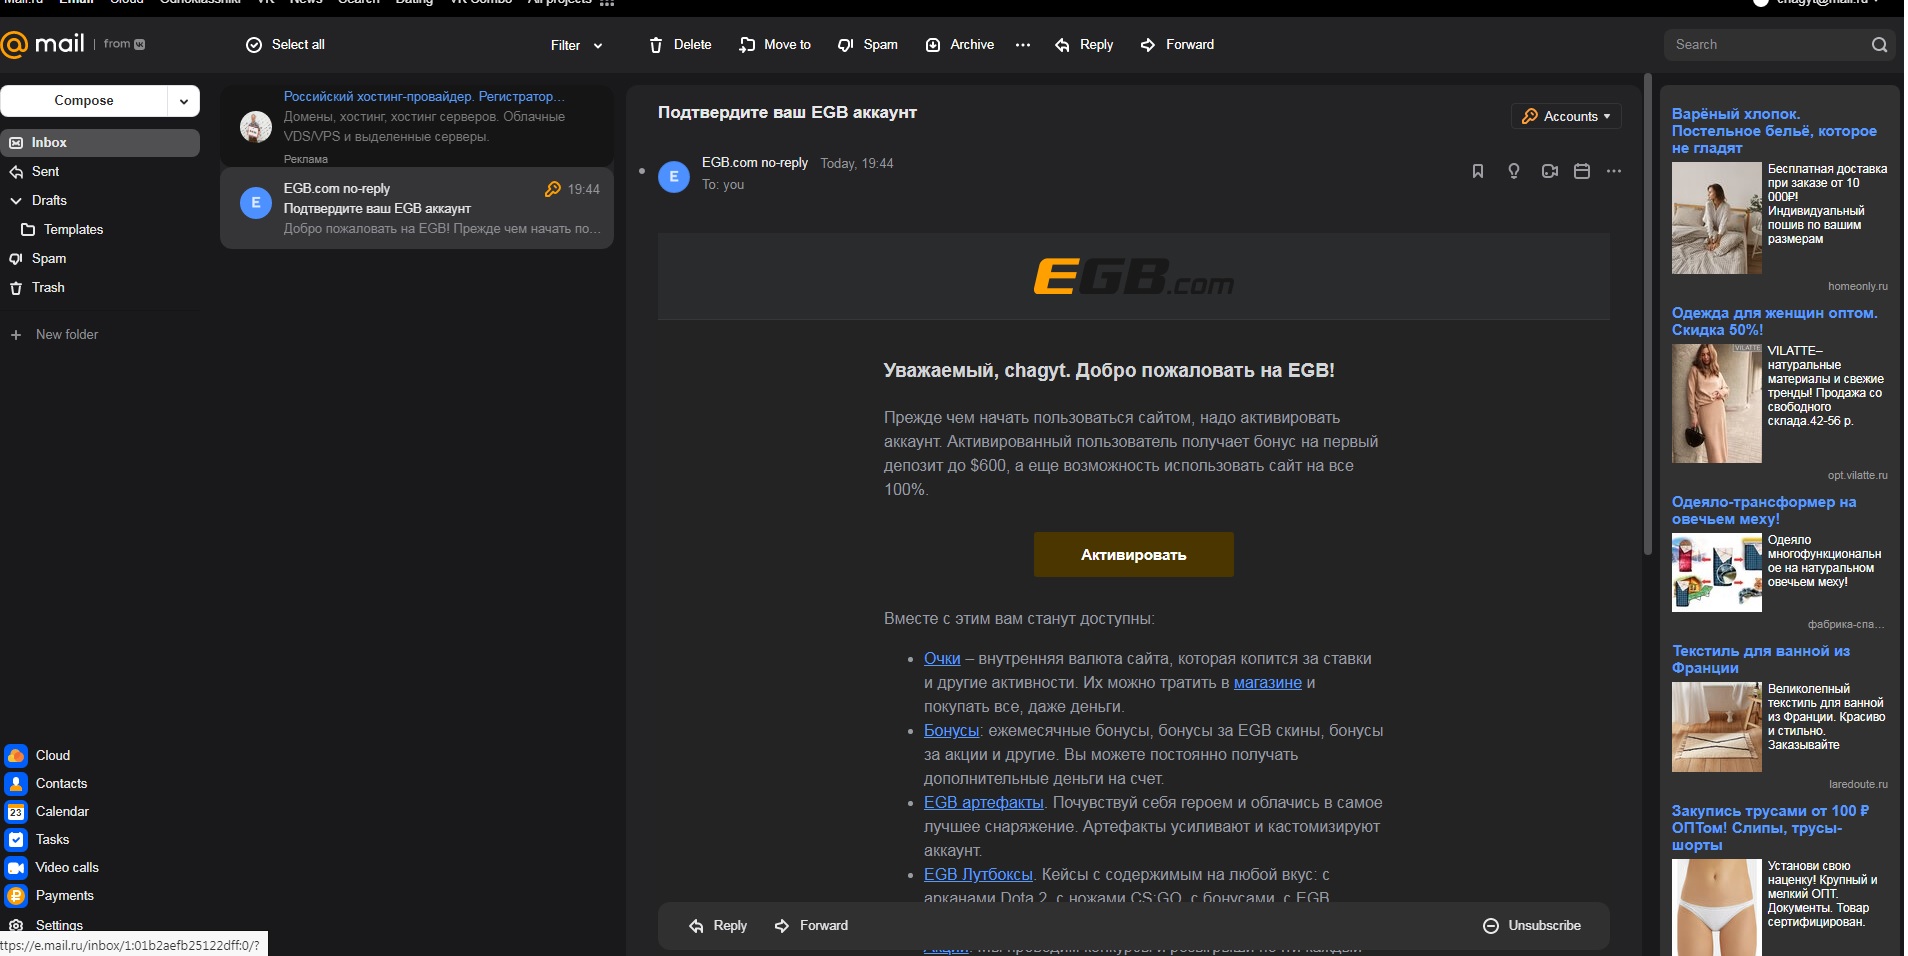This screenshot has height=956, width=1908.
Task: Click the Search input field
Action: coord(1766,45)
